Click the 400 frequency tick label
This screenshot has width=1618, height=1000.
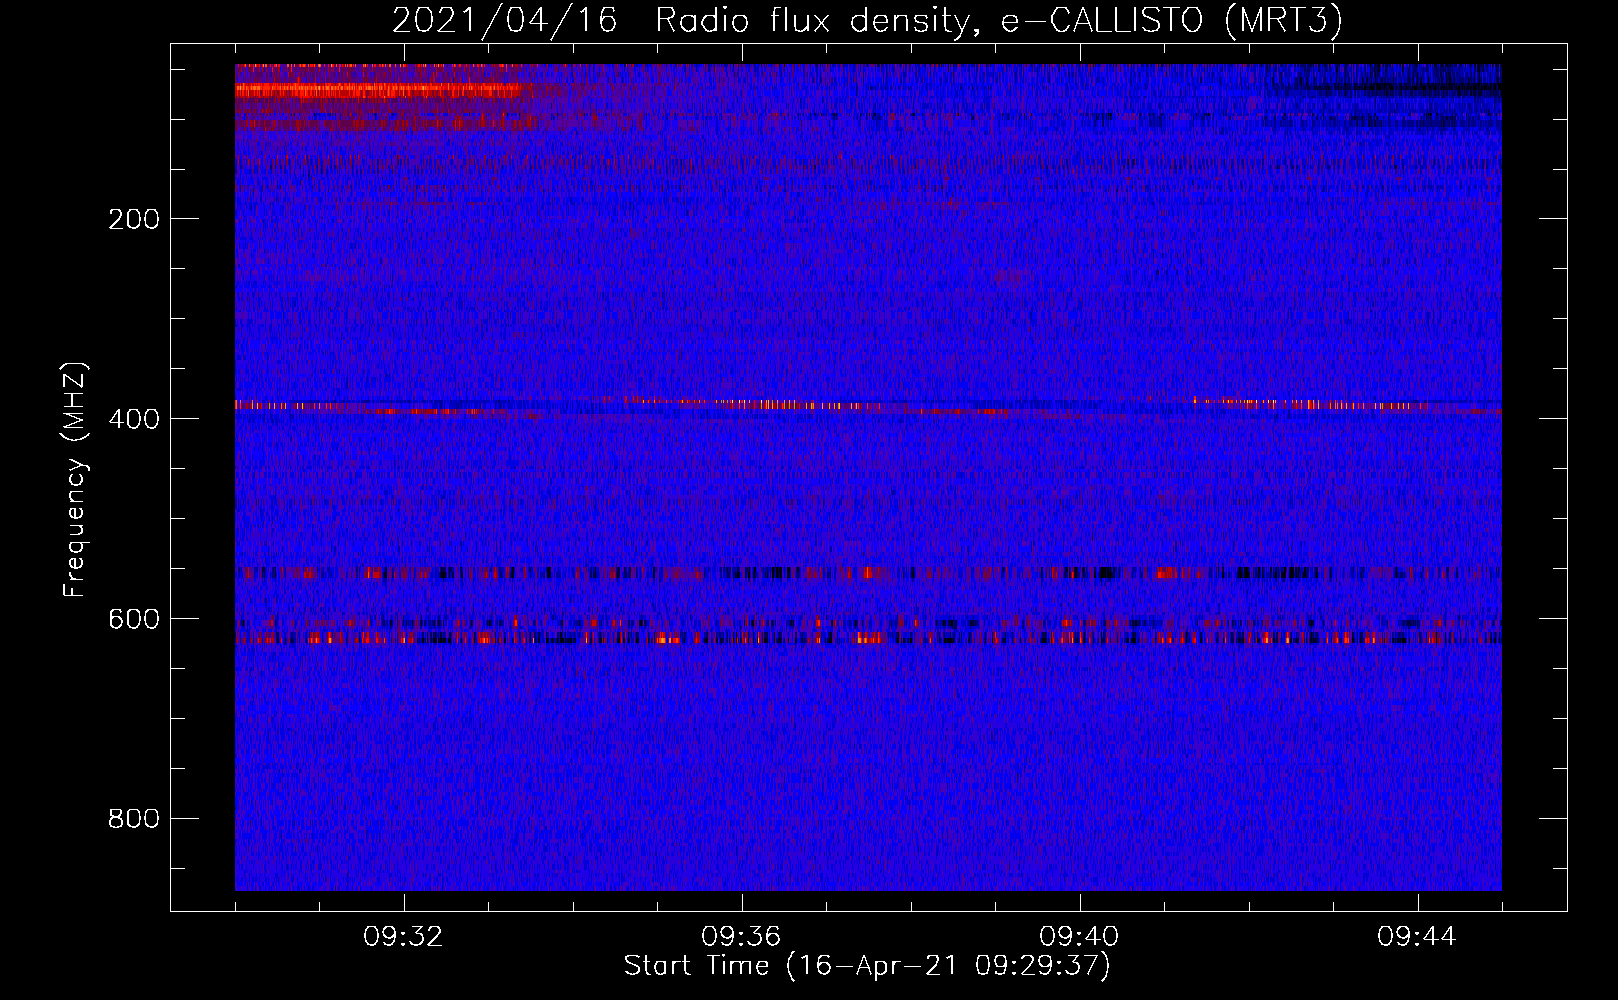pyautogui.click(x=134, y=419)
